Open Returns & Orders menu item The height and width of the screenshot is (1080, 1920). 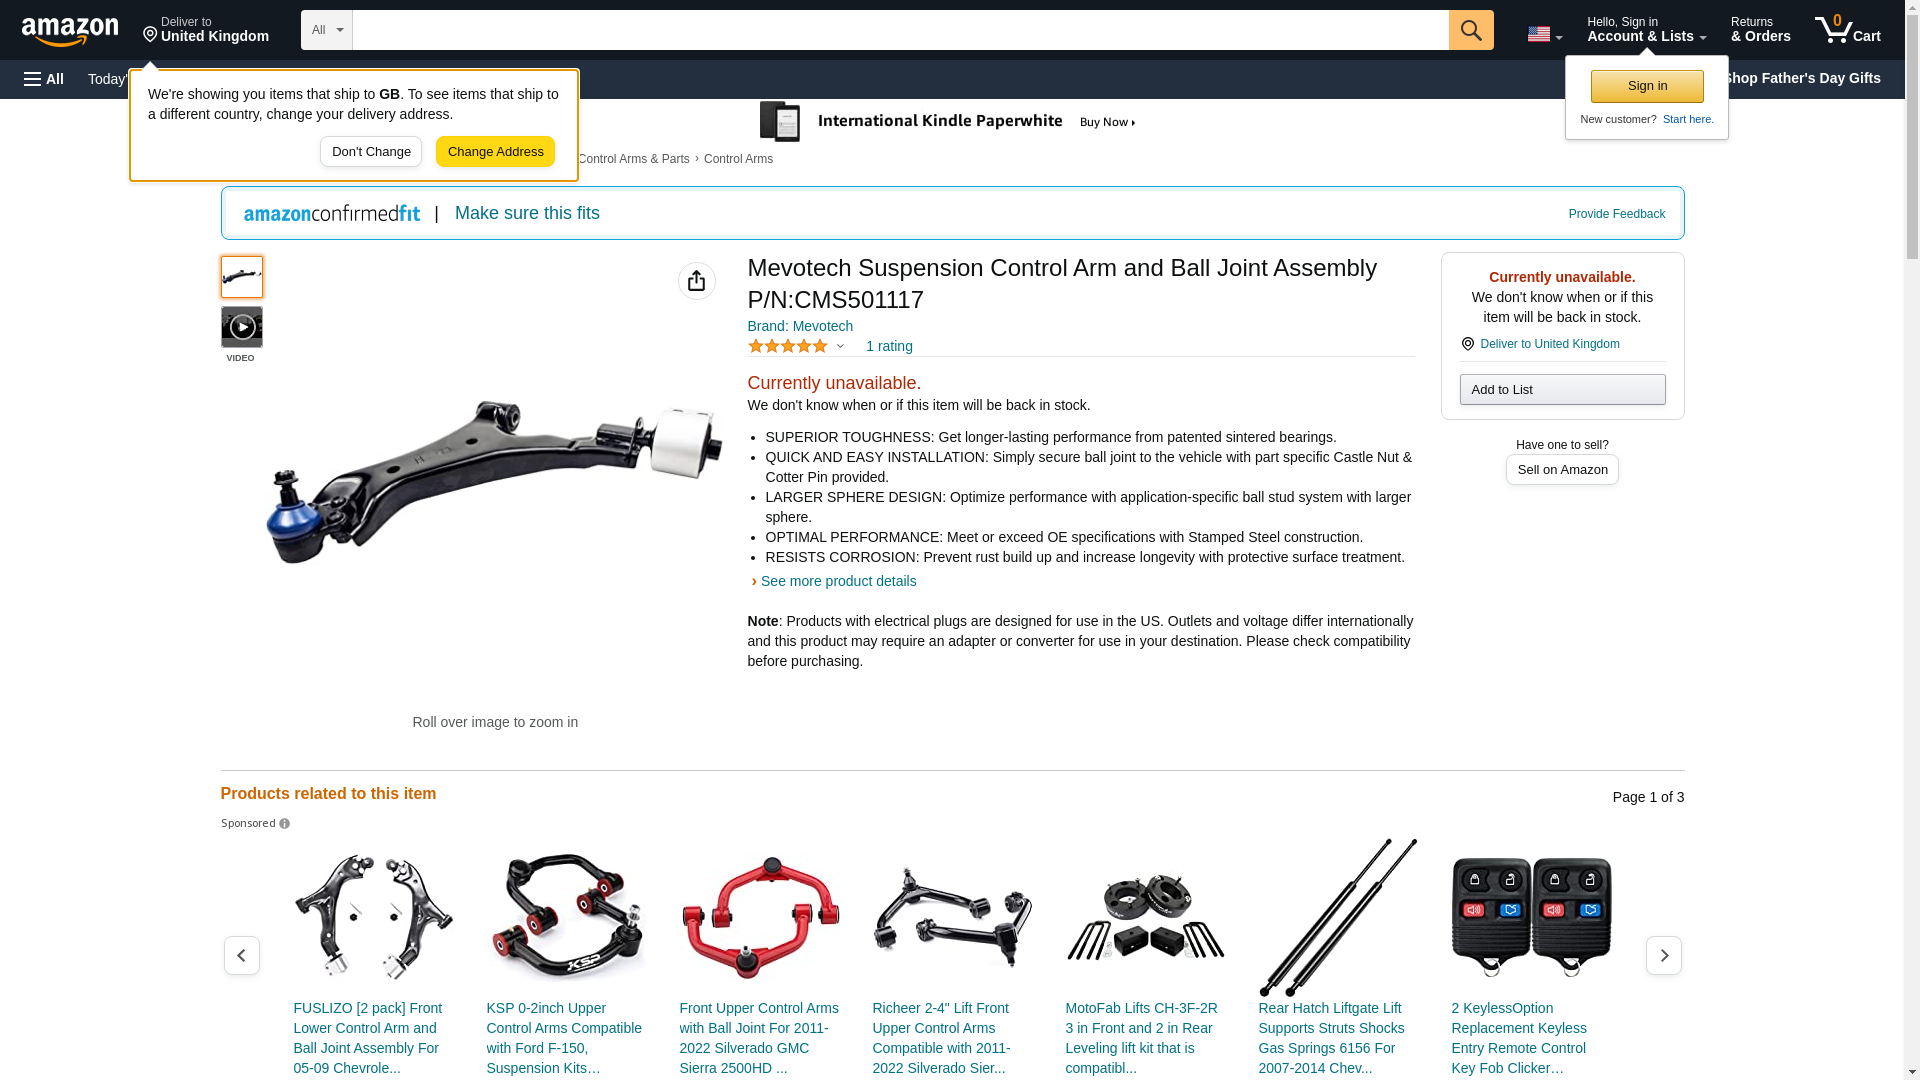pyautogui.click(x=1761, y=30)
